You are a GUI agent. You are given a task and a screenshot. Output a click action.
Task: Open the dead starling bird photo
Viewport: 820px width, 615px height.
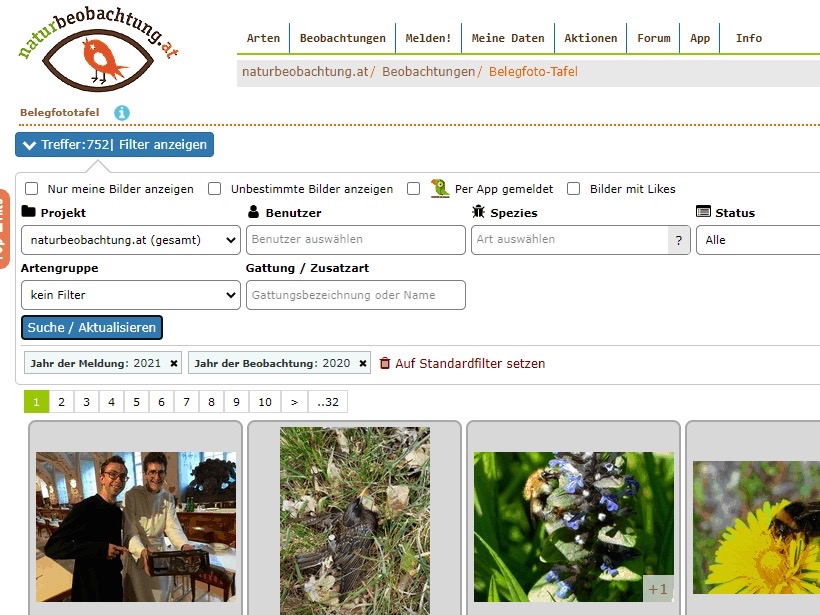click(x=355, y=521)
